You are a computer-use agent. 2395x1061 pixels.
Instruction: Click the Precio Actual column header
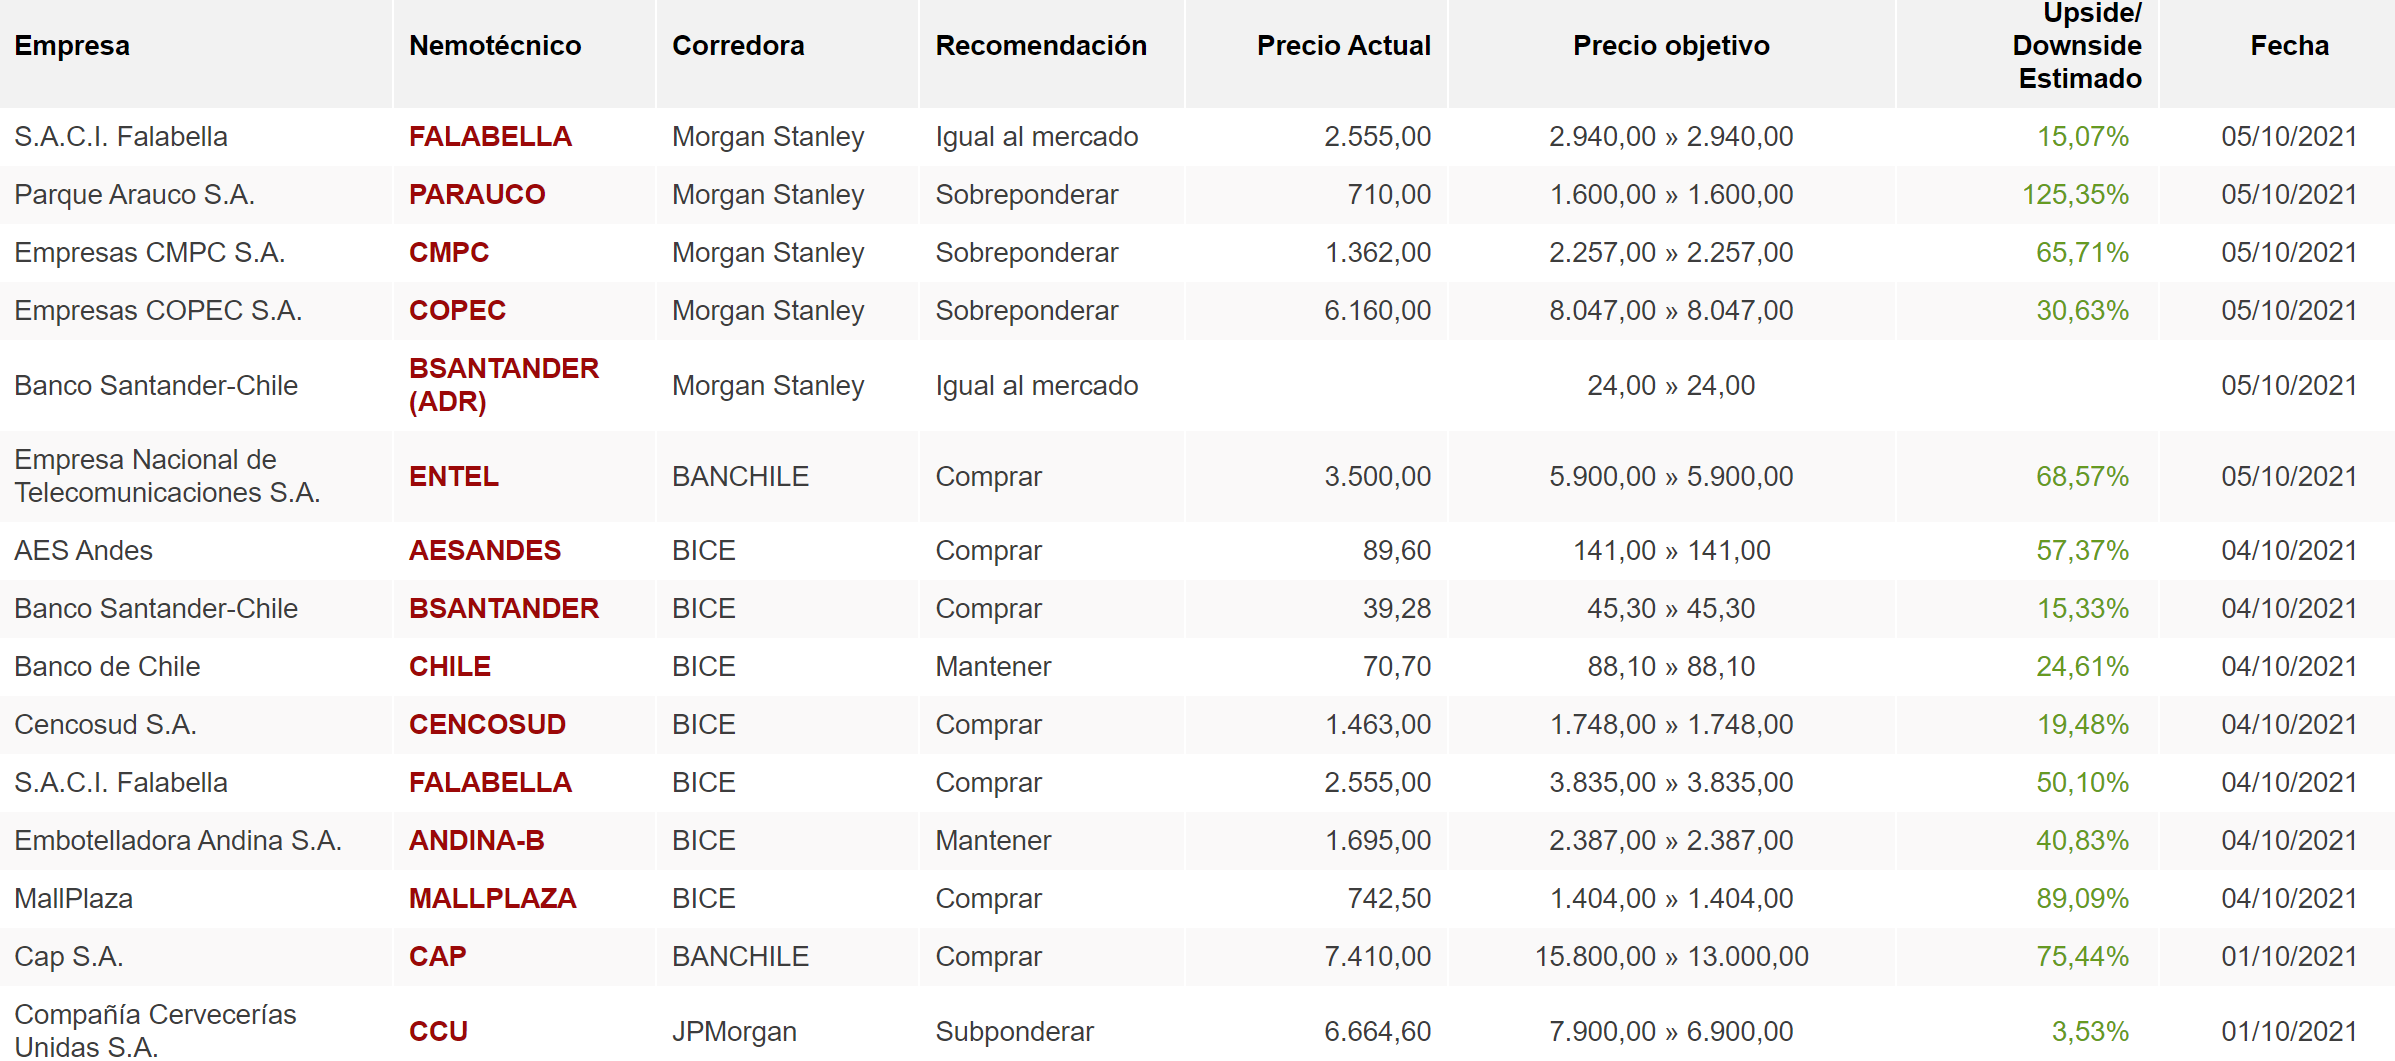click(1343, 46)
